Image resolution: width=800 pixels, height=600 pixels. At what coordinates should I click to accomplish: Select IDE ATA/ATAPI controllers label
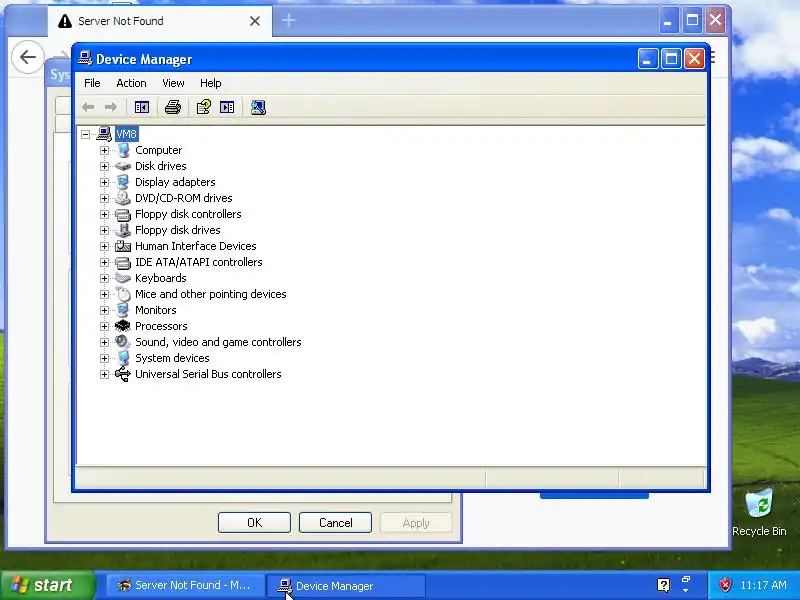tap(198, 262)
